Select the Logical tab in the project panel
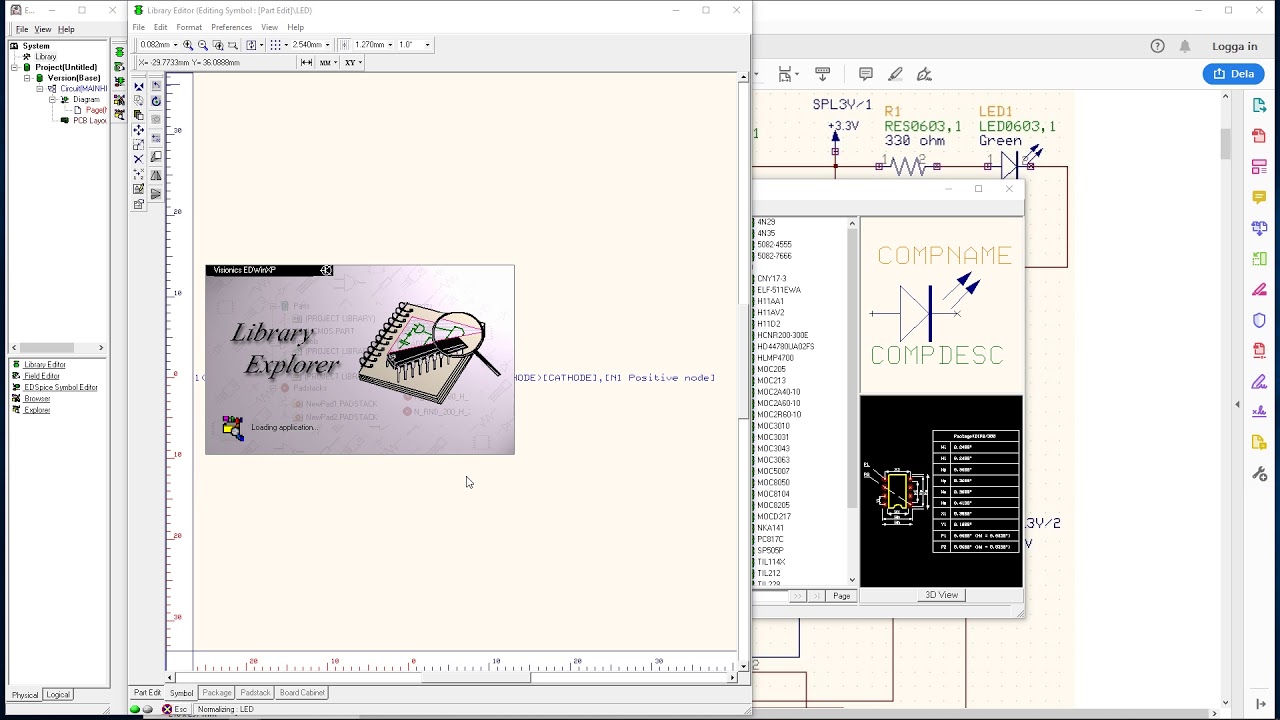The width and height of the screenshot is (1280, 720). pos(58,695)
